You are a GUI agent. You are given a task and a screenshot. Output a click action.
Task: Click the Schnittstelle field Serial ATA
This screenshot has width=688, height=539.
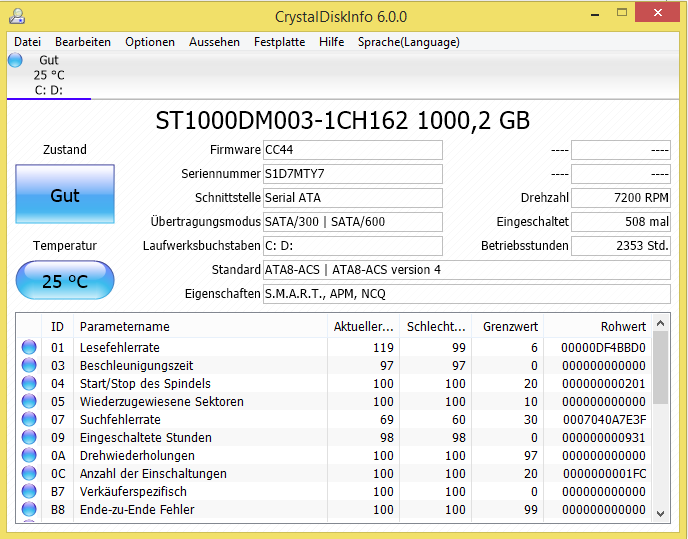pyautogui.click(x=353, y=198)
